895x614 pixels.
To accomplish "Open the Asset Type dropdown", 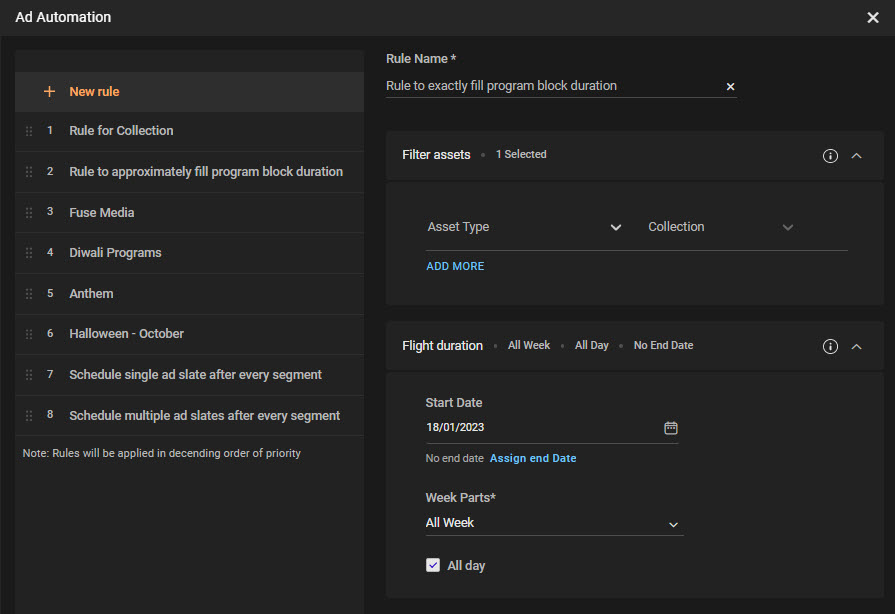I will click(x=525, y=227).
